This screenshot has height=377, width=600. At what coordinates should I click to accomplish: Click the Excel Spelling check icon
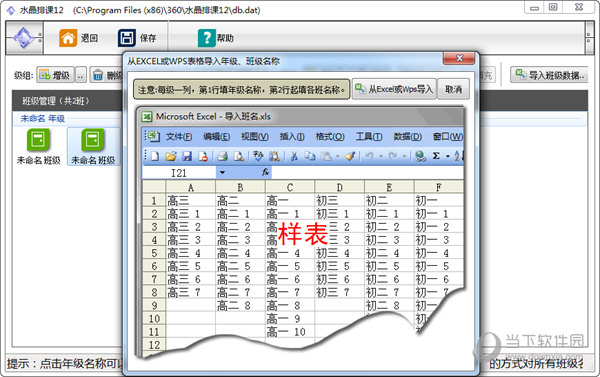258,156
